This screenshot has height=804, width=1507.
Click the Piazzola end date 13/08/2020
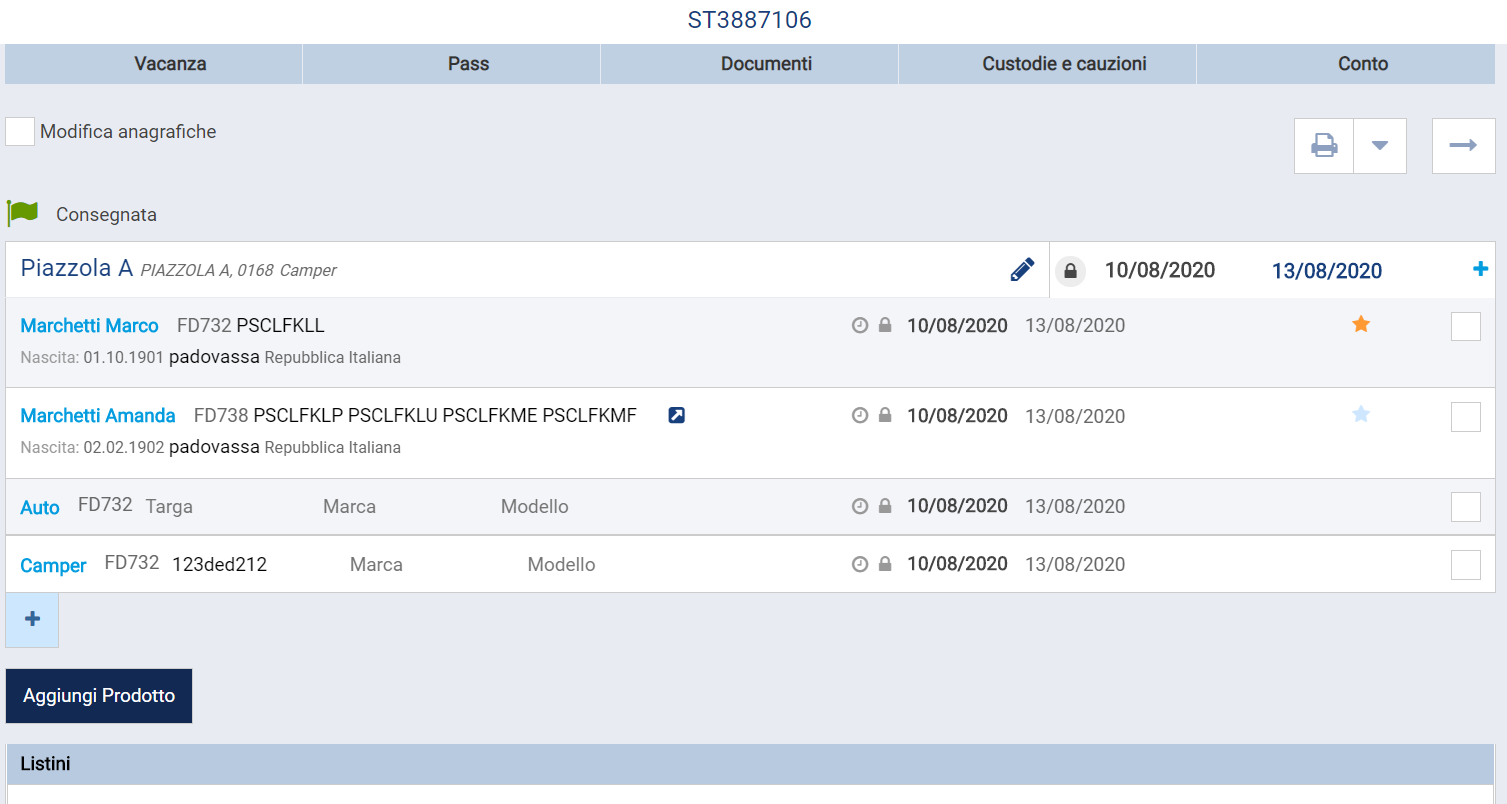[x=1326, y=271]
